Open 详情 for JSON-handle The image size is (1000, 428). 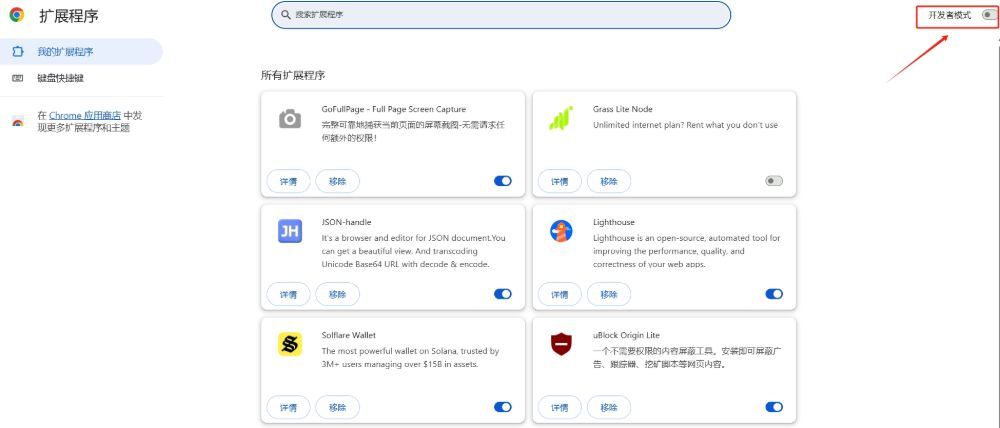[288, 294]
